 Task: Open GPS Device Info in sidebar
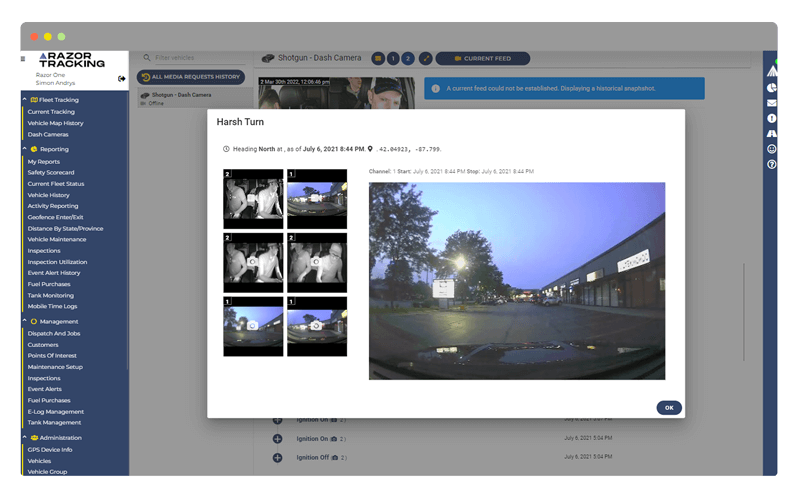(x=49, y=450)
